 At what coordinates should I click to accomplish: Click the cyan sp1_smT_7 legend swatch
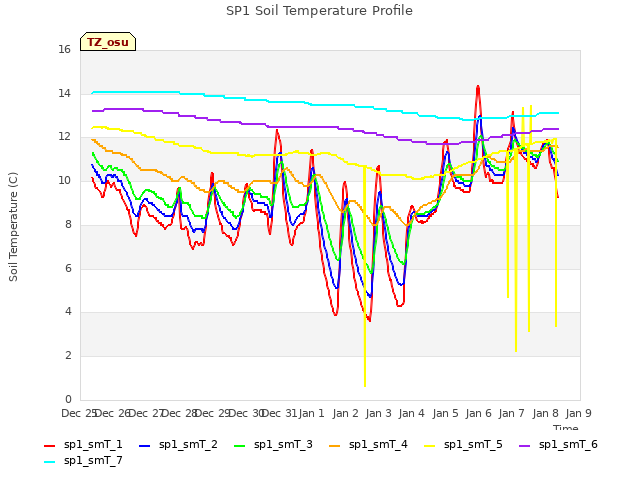point(49,462)
